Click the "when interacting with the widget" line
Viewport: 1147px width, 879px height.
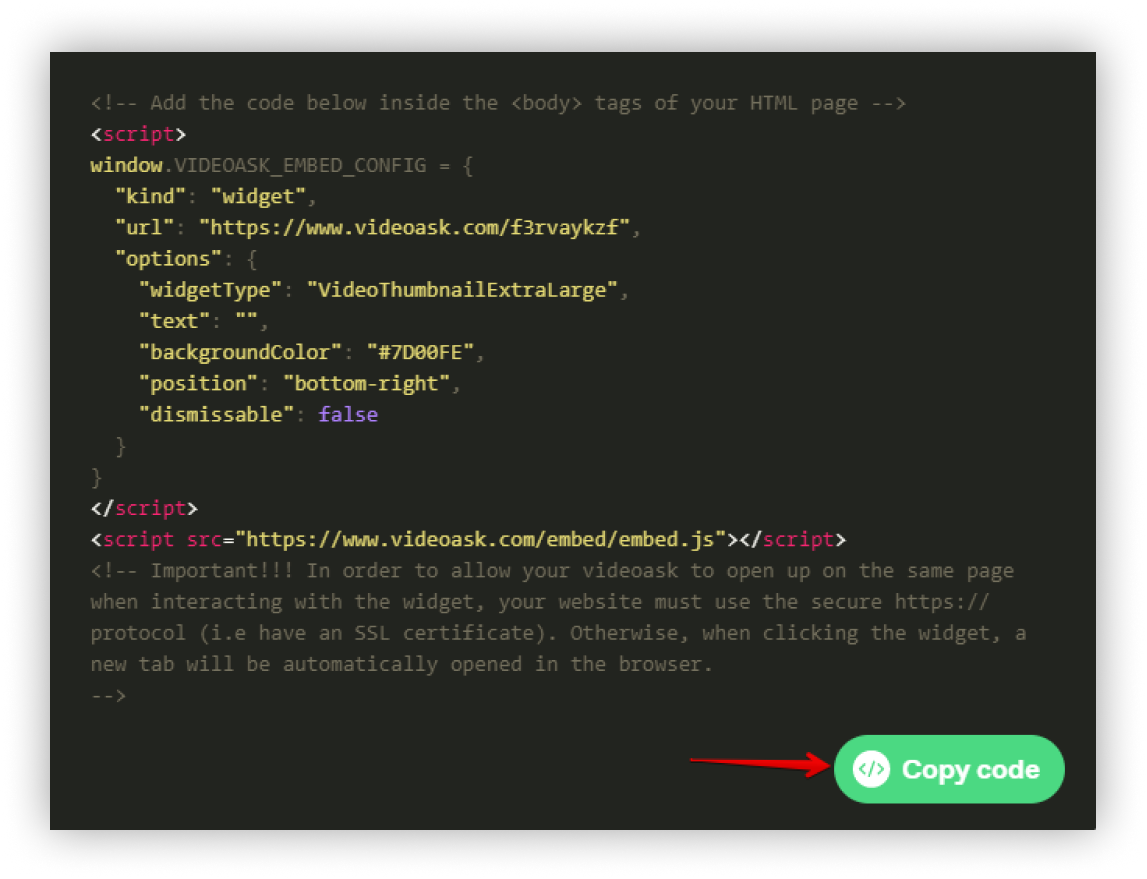[x=540, y=602]
